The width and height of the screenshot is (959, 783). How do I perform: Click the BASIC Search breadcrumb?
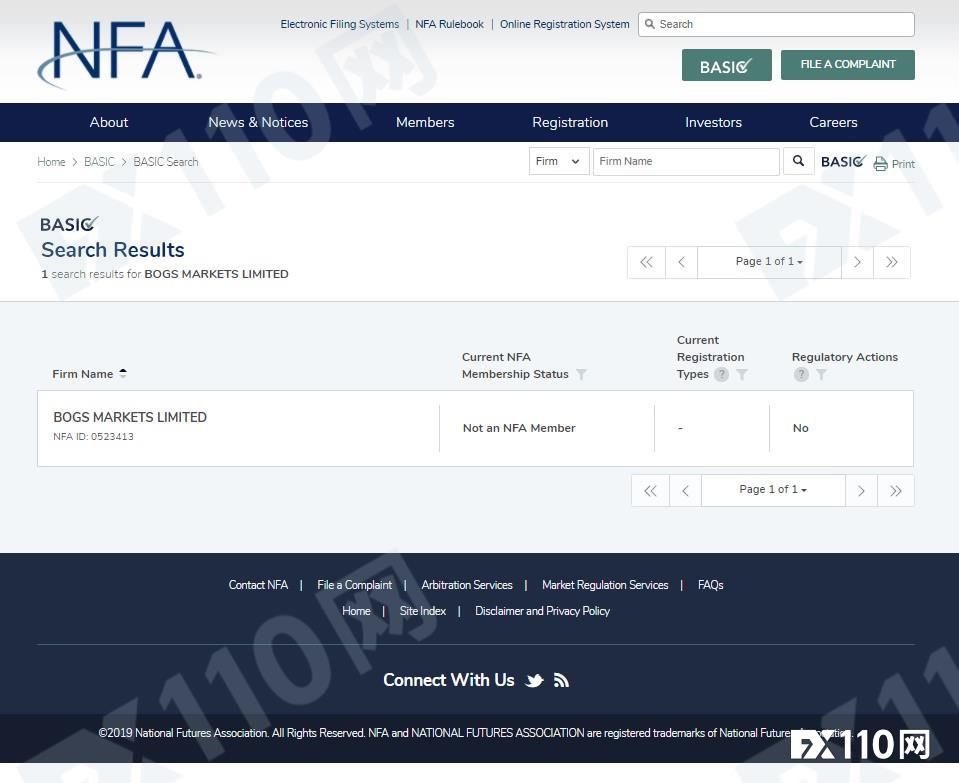[x=166, y=162]
